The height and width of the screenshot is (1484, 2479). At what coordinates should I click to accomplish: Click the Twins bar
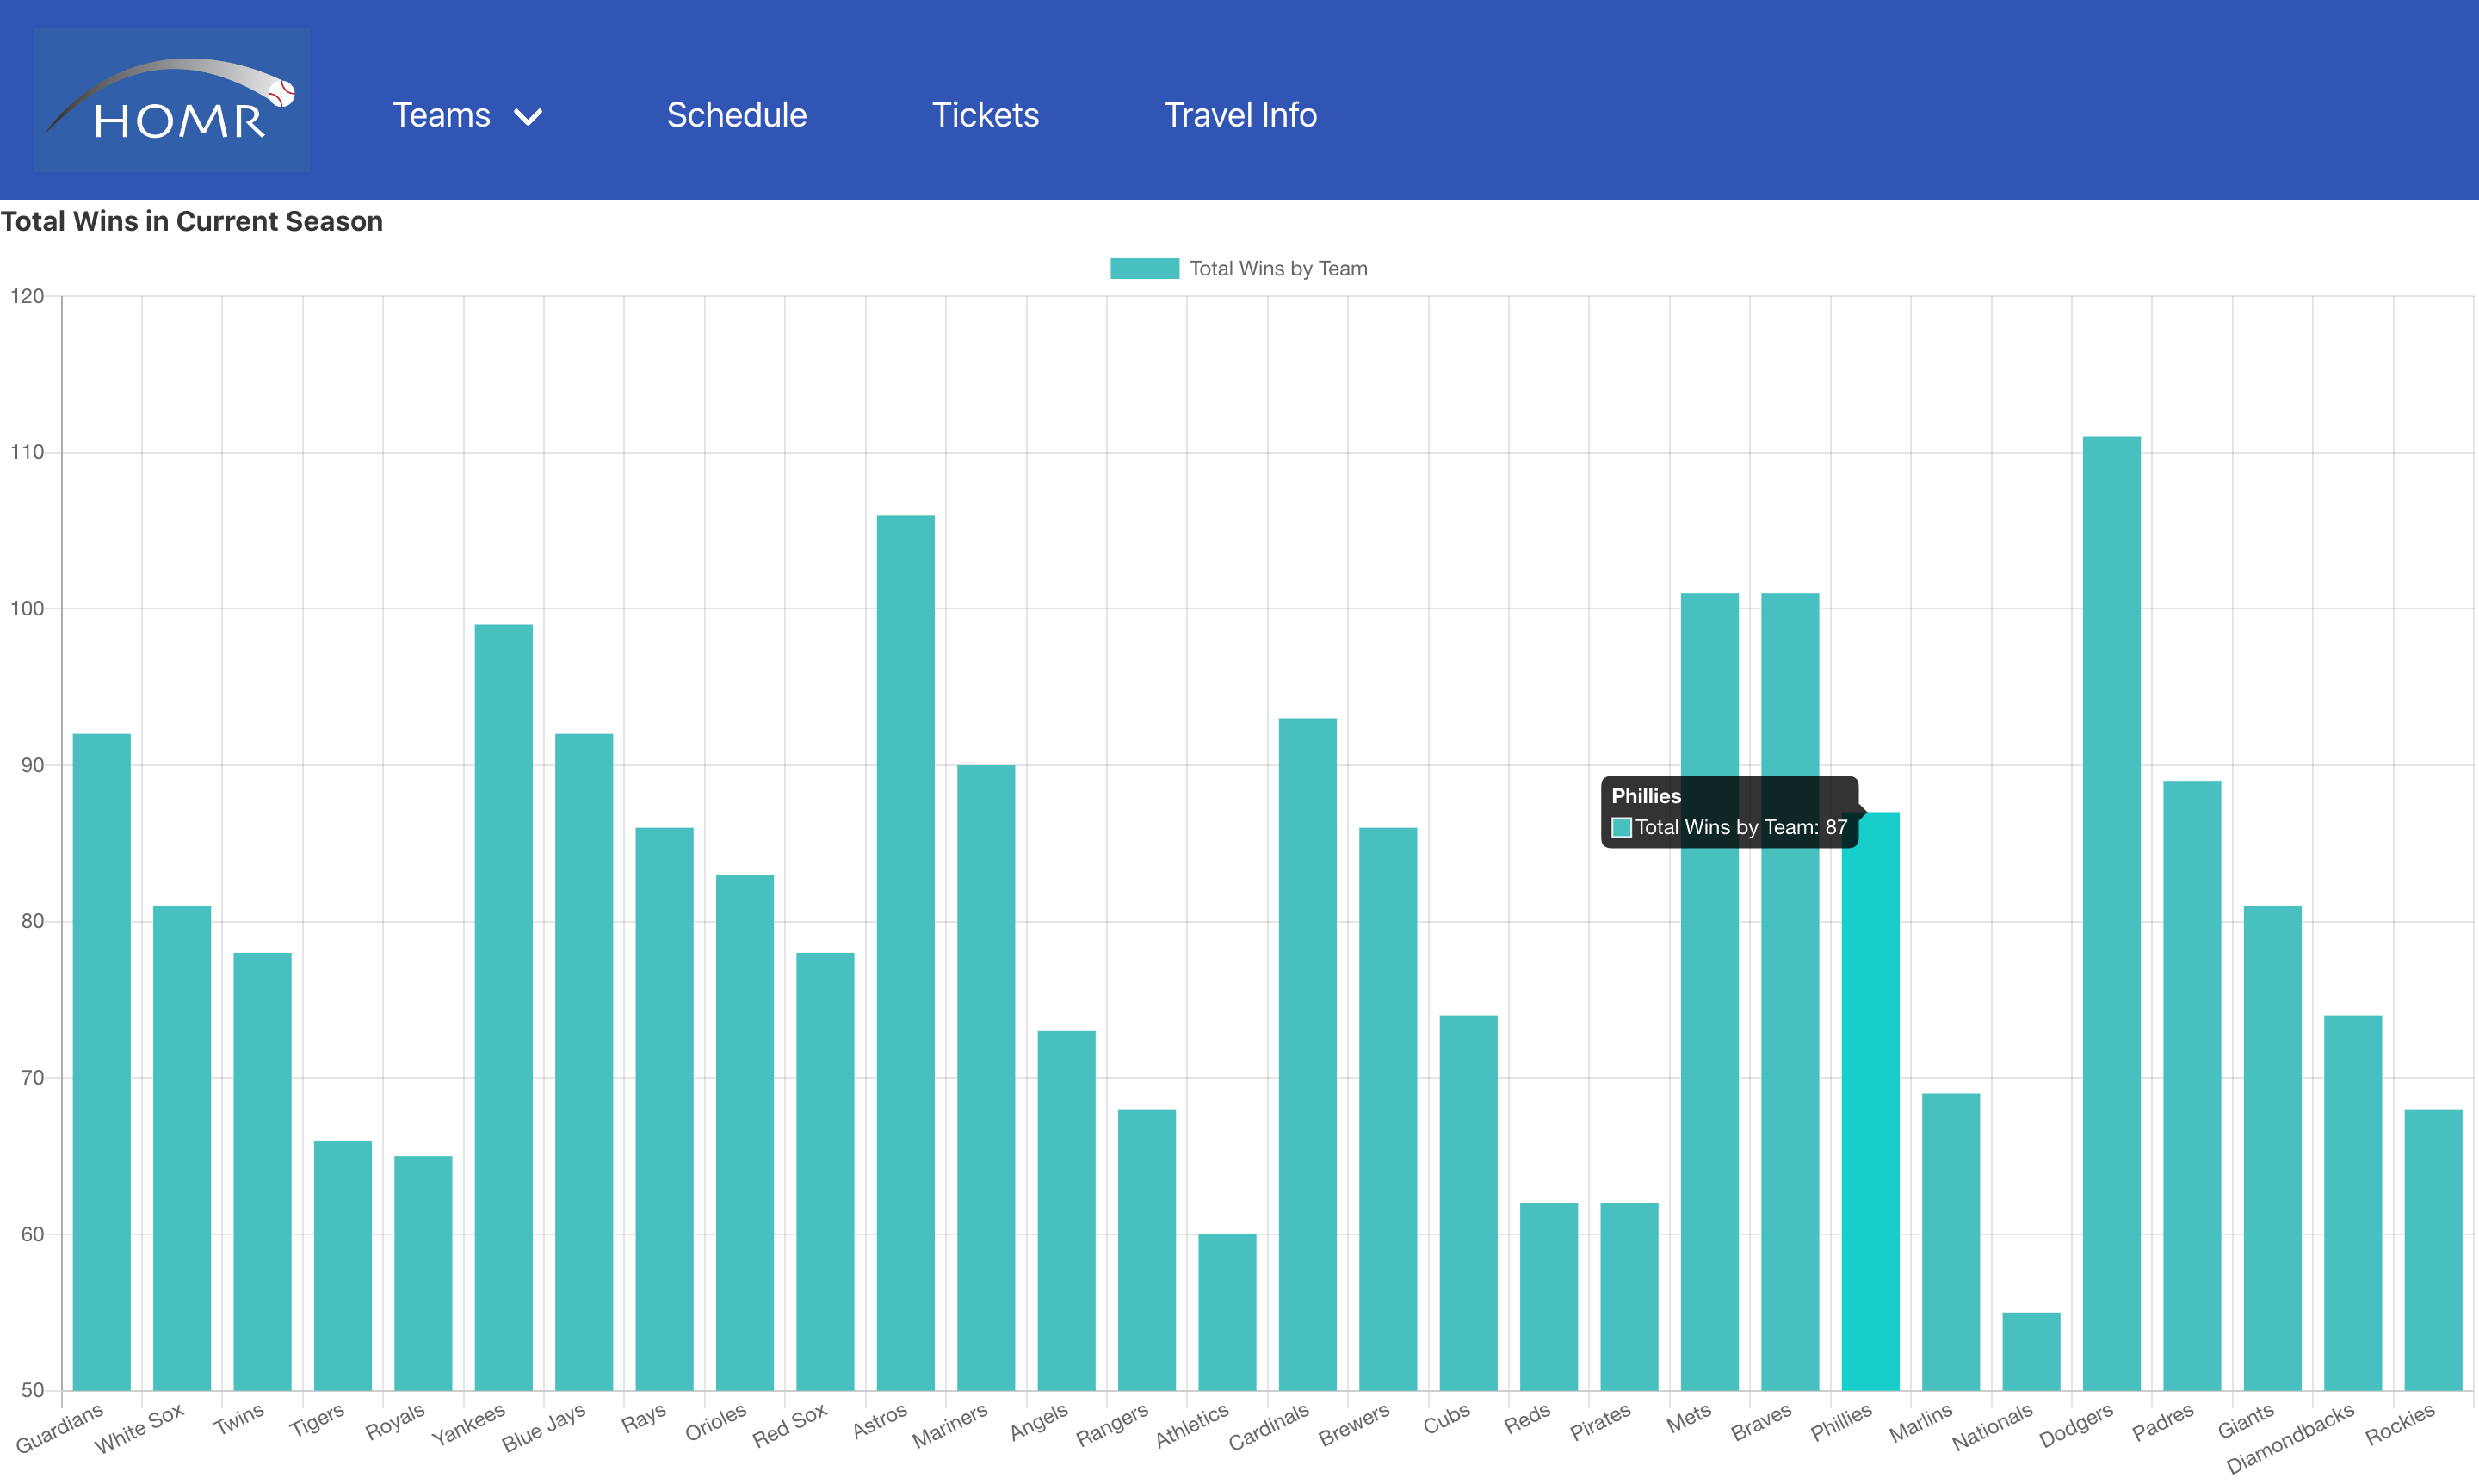tap(262, 1171)
